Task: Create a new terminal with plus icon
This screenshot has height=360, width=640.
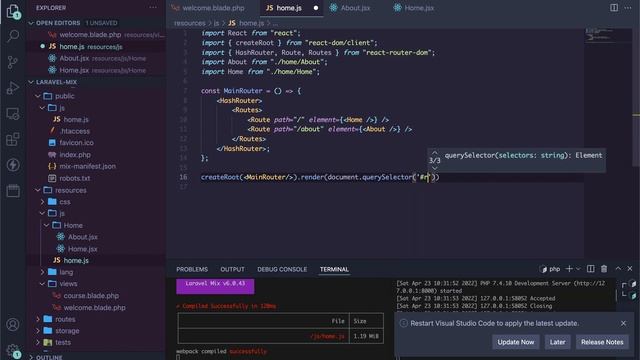Action: click(x=569, y=269)
